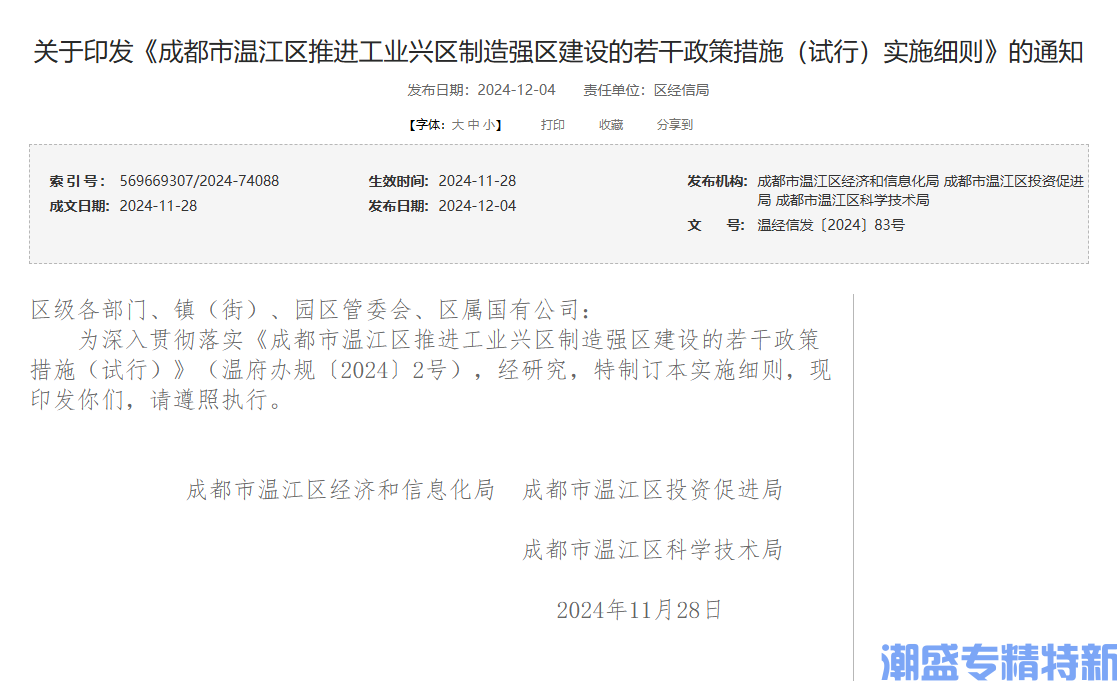
Task: Select header publish date 2024-12-04 under the title
Action: pos(516,90)
